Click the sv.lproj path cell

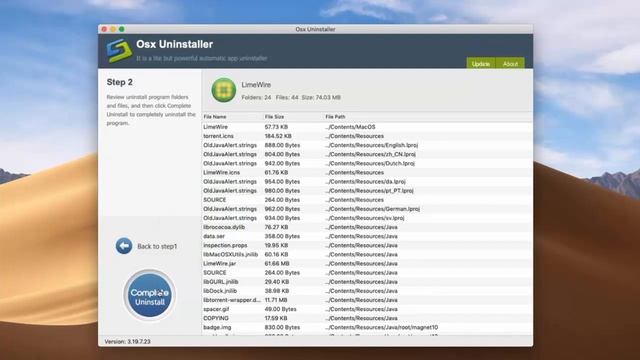365,218
